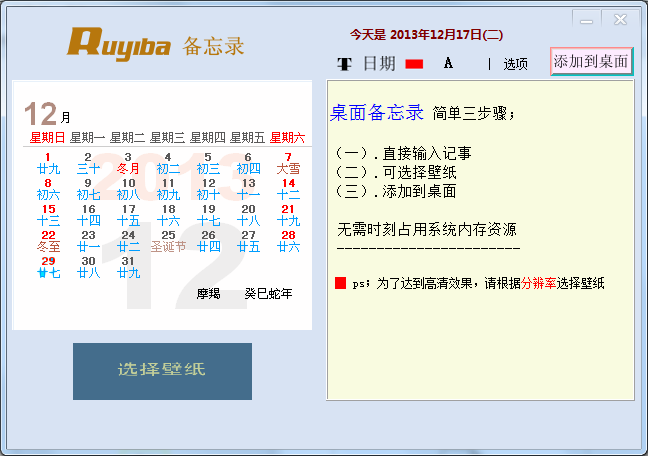Minimize the Ruyiba memo window

(586, 19)
